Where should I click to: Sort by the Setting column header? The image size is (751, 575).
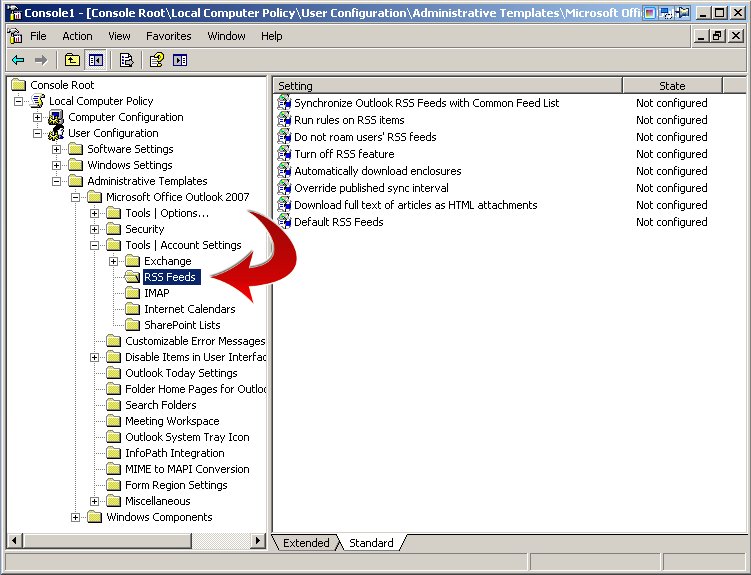click(x=448, y=86)
